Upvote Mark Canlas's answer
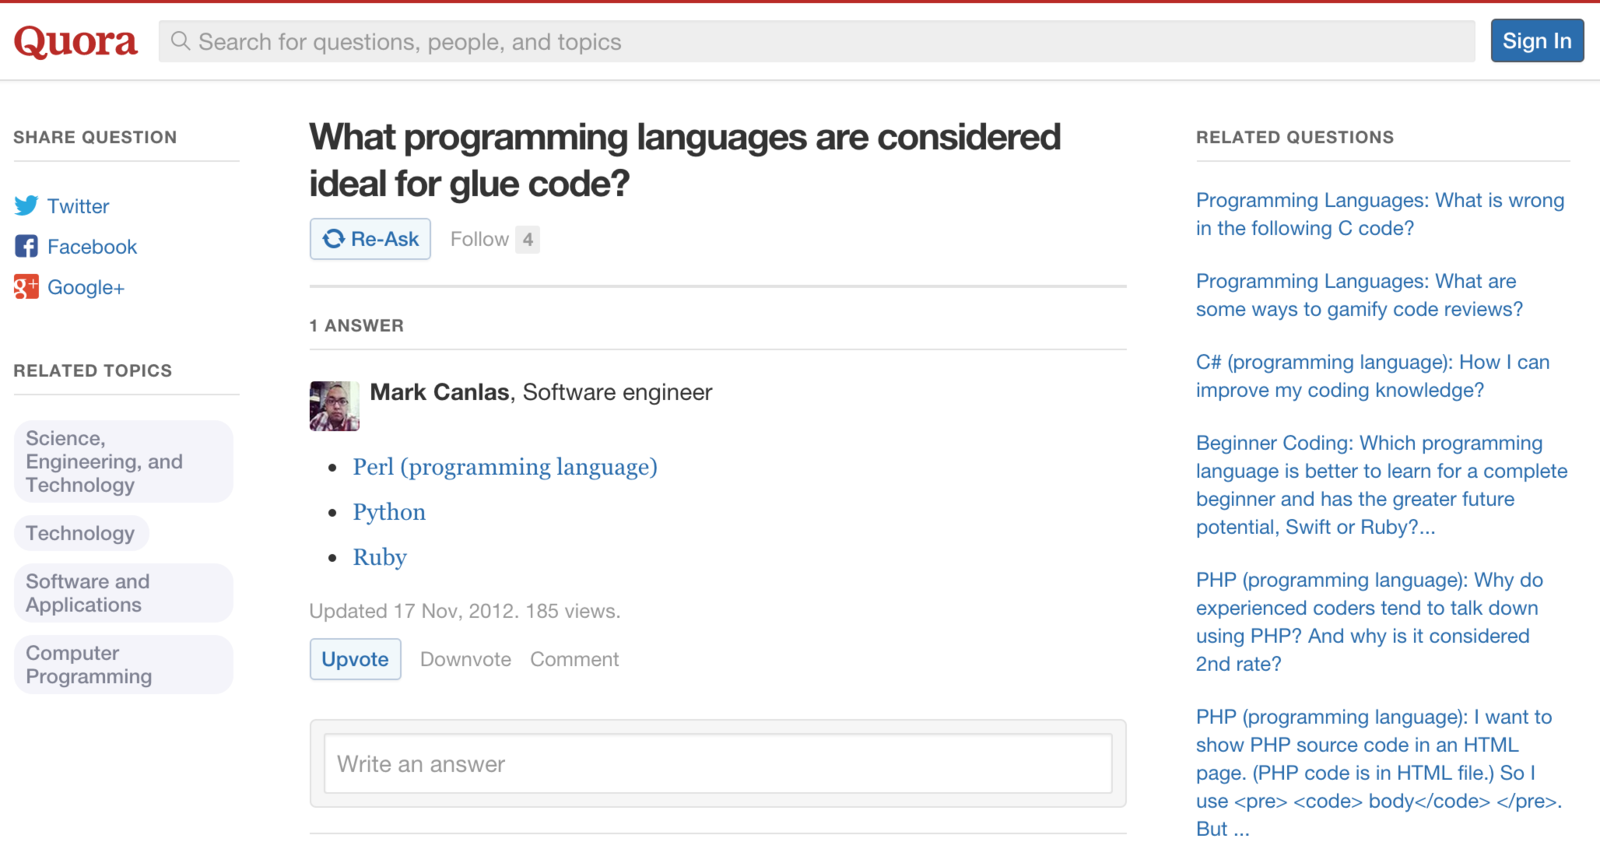Viewport: 1600px width, 856px height. tap(355, 659)
